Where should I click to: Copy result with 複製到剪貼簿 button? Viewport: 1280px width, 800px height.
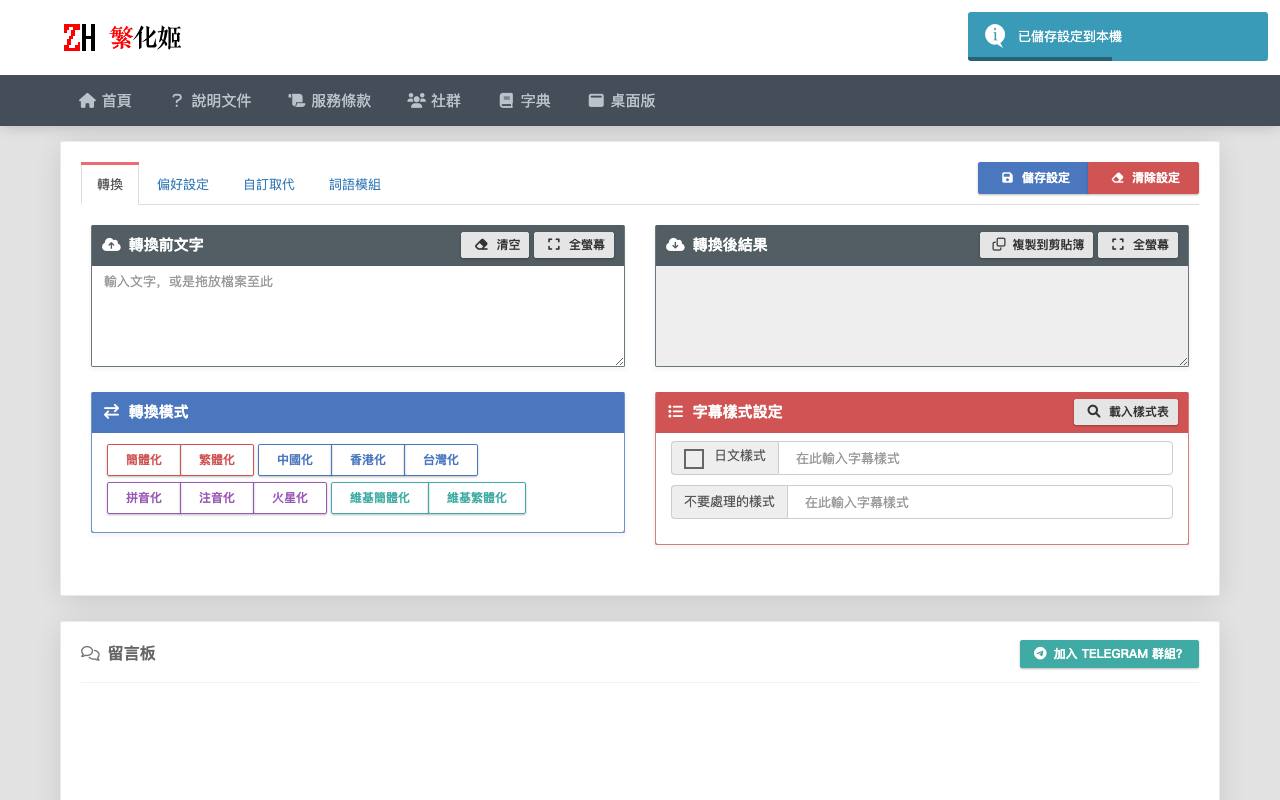coord(1036,245)
